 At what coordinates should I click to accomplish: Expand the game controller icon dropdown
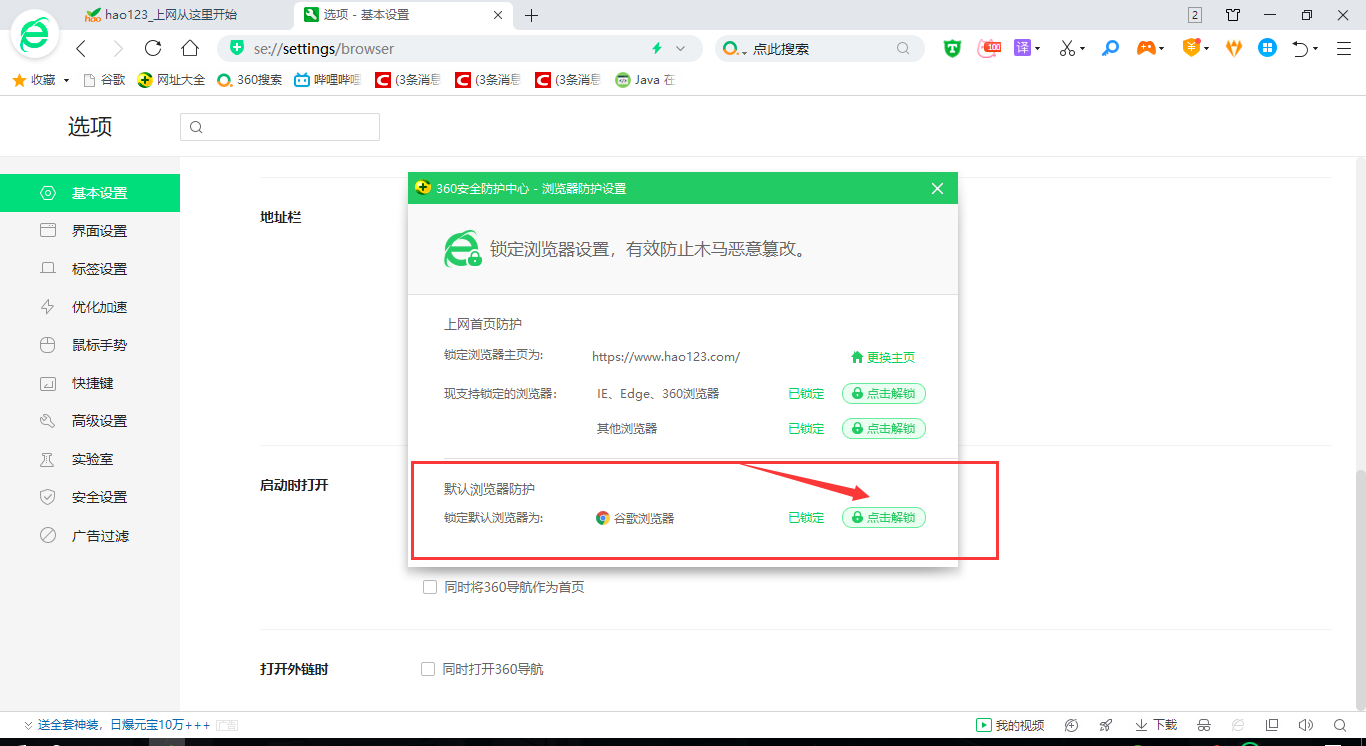pos(1162,47)
